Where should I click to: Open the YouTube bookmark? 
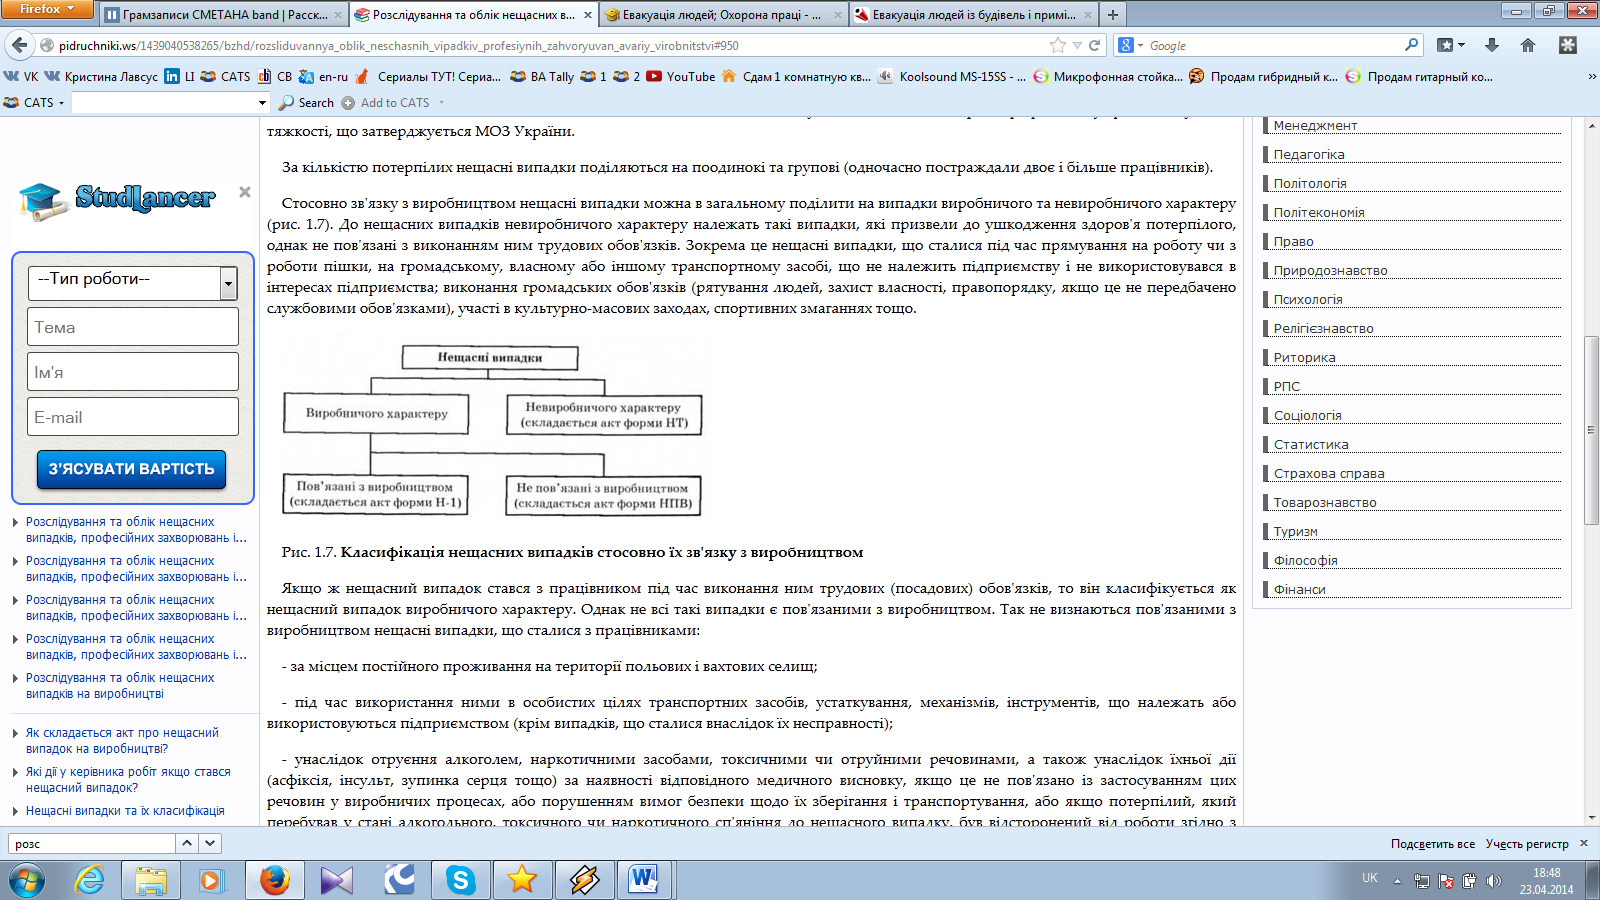coord(680,76)
